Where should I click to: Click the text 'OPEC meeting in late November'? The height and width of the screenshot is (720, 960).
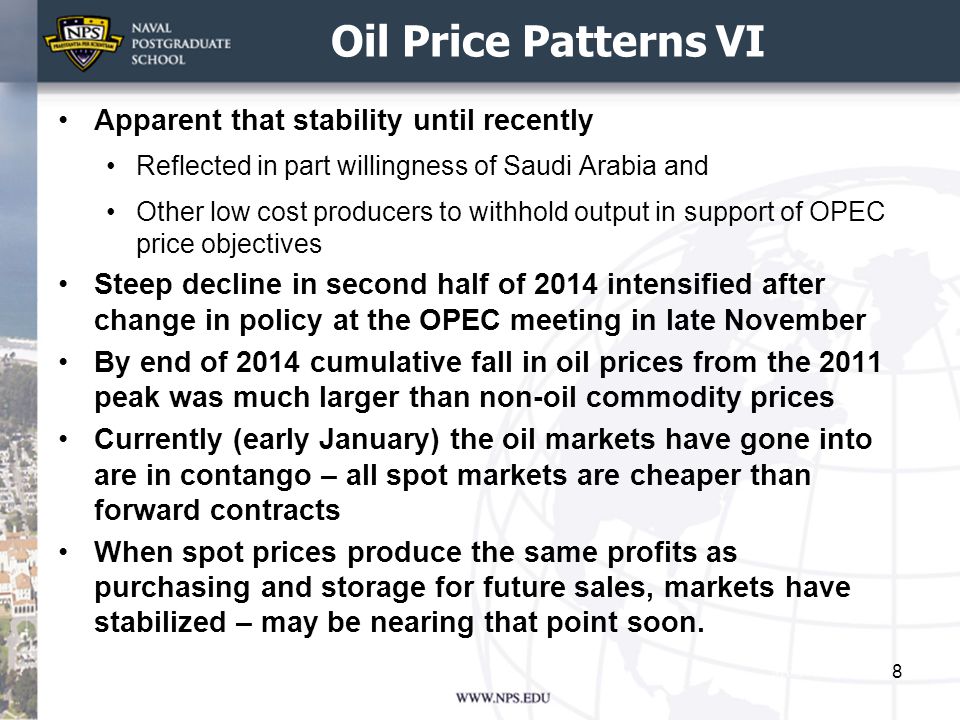[x=642, y=320]
